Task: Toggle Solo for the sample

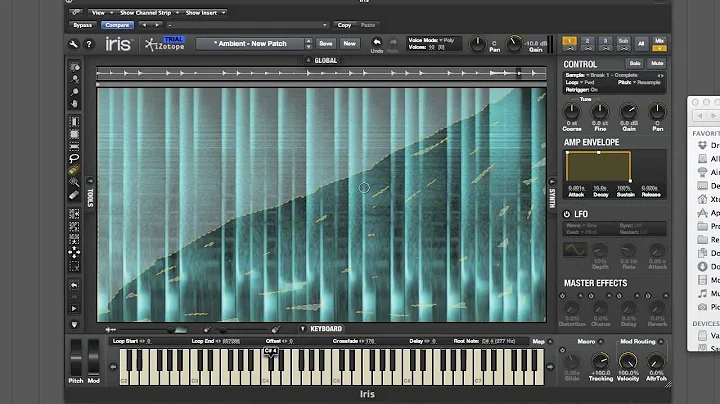Action: (x=635, y=63)
